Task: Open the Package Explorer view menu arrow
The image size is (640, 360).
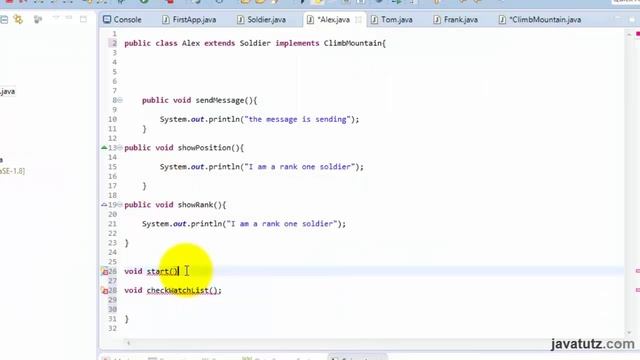Action: pyautogui.click(x=56, y=18)
